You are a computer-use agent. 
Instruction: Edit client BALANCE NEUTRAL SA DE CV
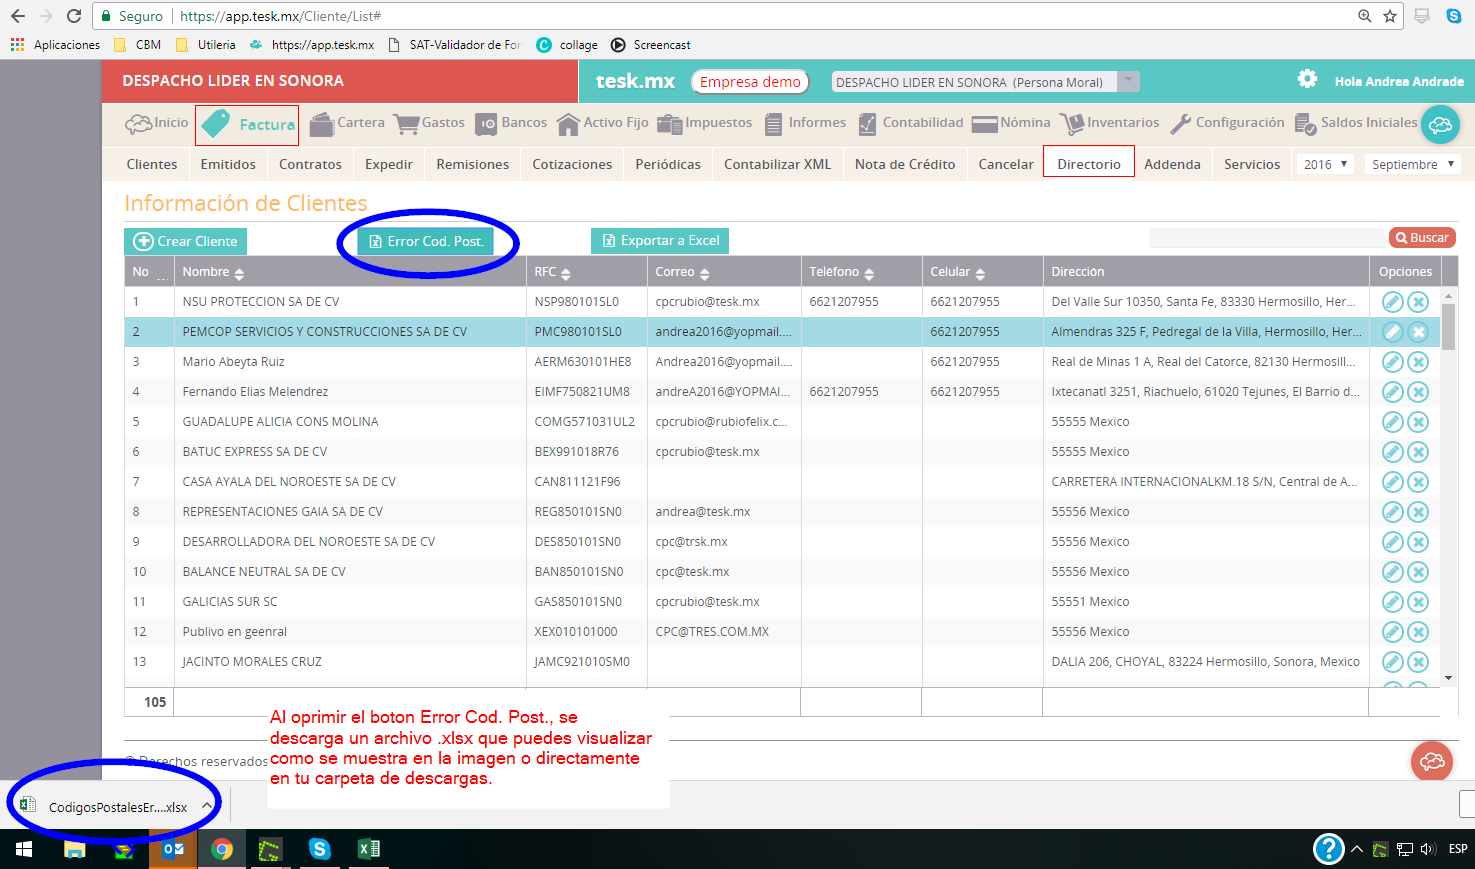(x=1392, y=572)
